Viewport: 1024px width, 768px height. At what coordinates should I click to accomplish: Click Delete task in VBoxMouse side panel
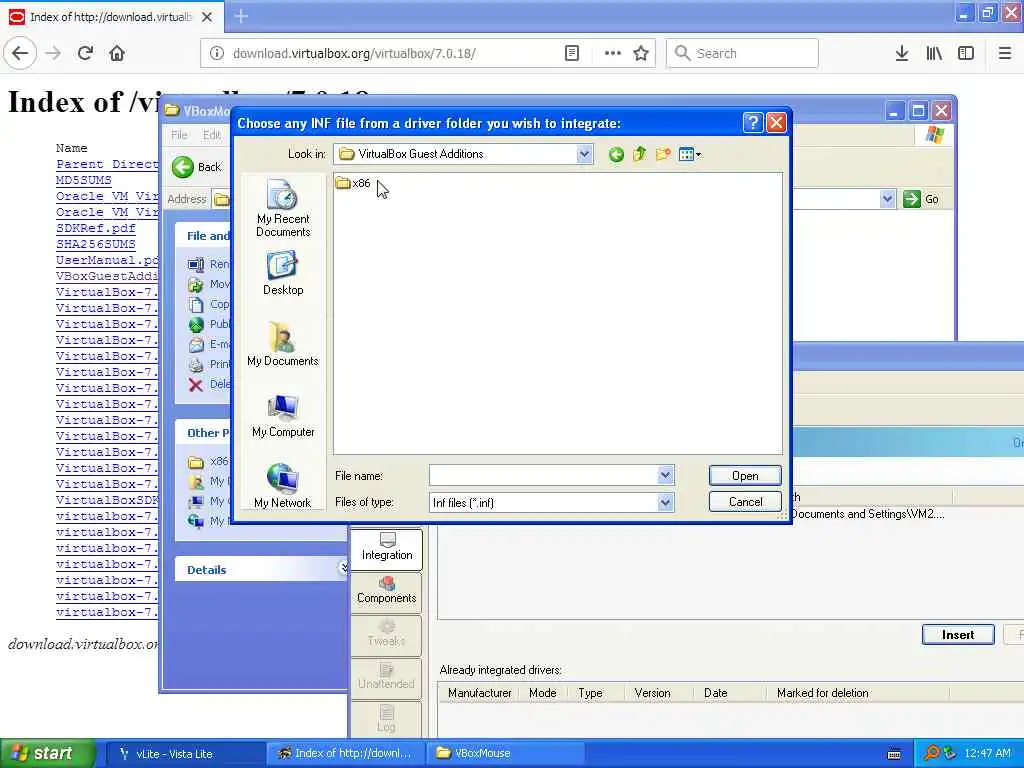click(x=209, y=384)
